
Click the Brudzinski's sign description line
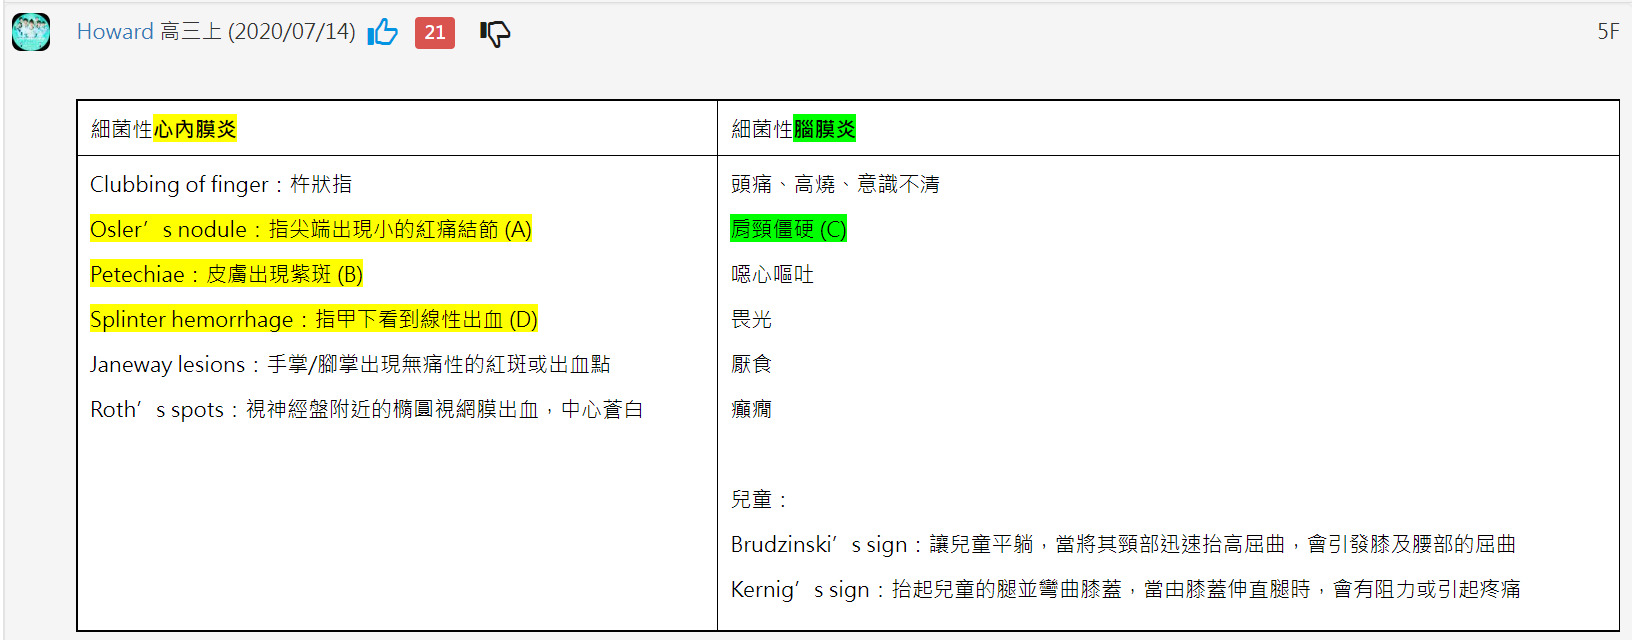point(1122,544)
